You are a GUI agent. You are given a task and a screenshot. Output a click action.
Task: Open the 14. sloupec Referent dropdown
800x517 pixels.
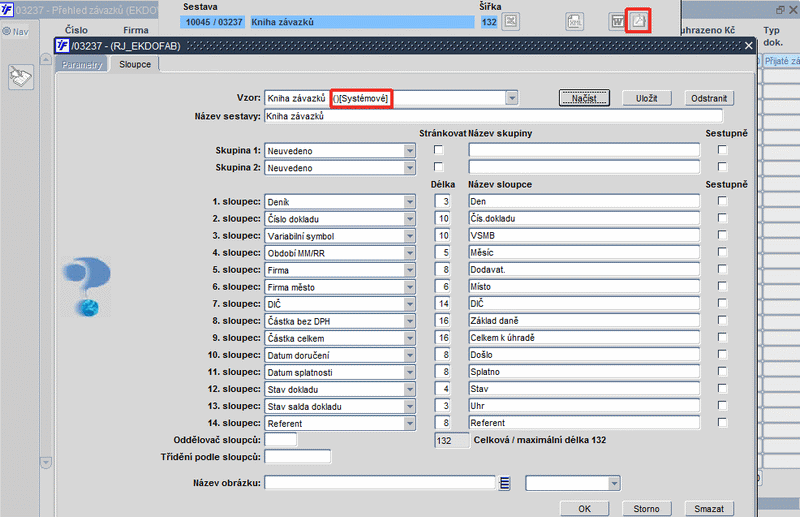409,423
